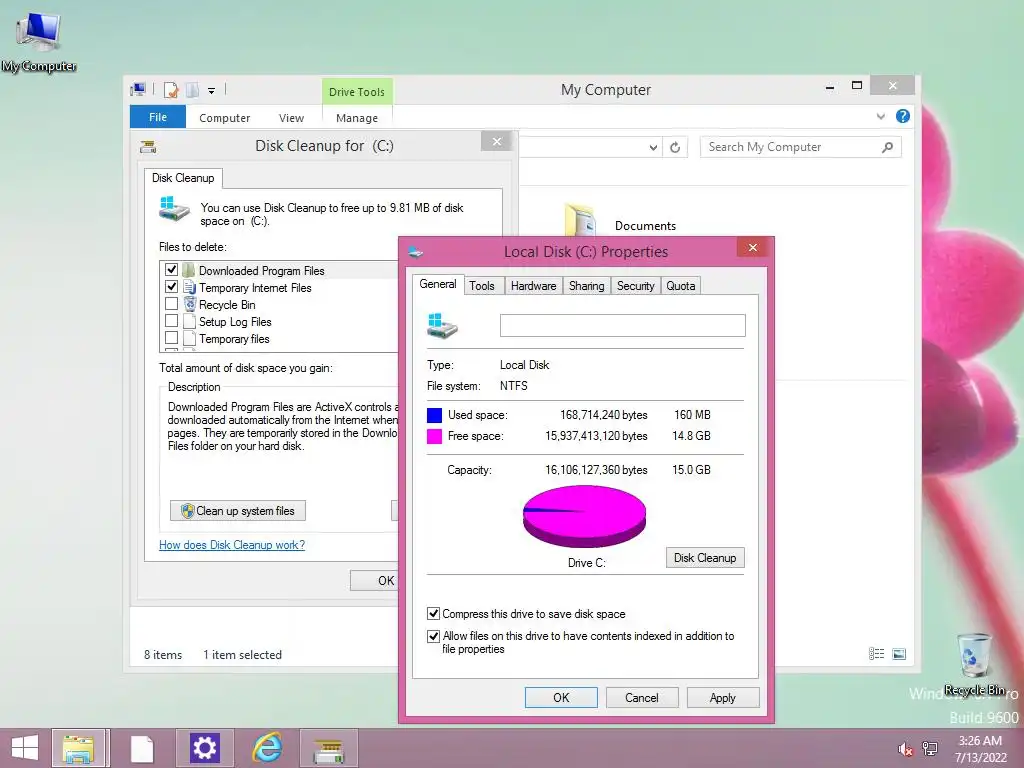Click the Disk Cleanup title bar icon
The width and height of the screenshot is (1024, 768).
[148, 146]
